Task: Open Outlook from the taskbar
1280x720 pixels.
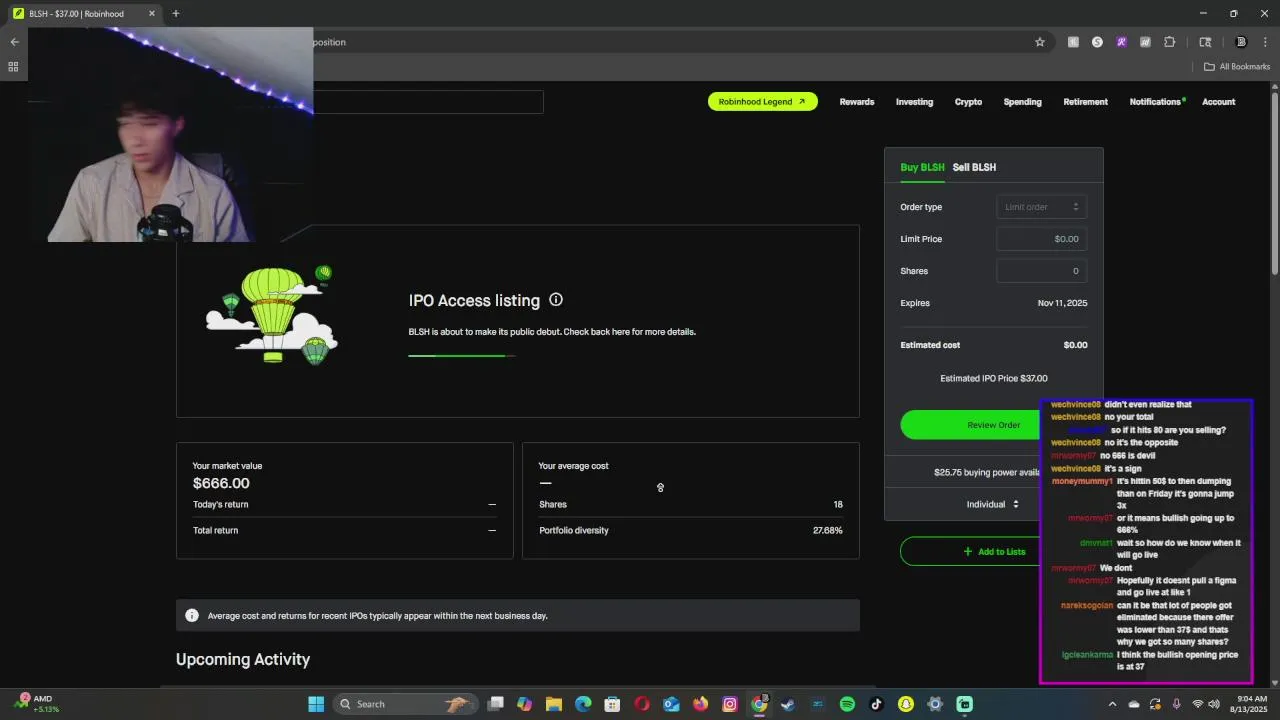Action: click(671, 704)
